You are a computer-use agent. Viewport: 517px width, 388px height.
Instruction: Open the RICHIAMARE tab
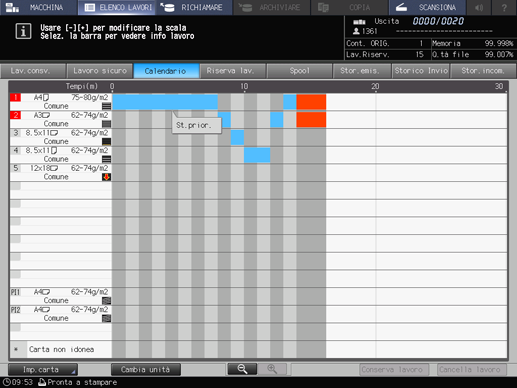click(194, 7)
